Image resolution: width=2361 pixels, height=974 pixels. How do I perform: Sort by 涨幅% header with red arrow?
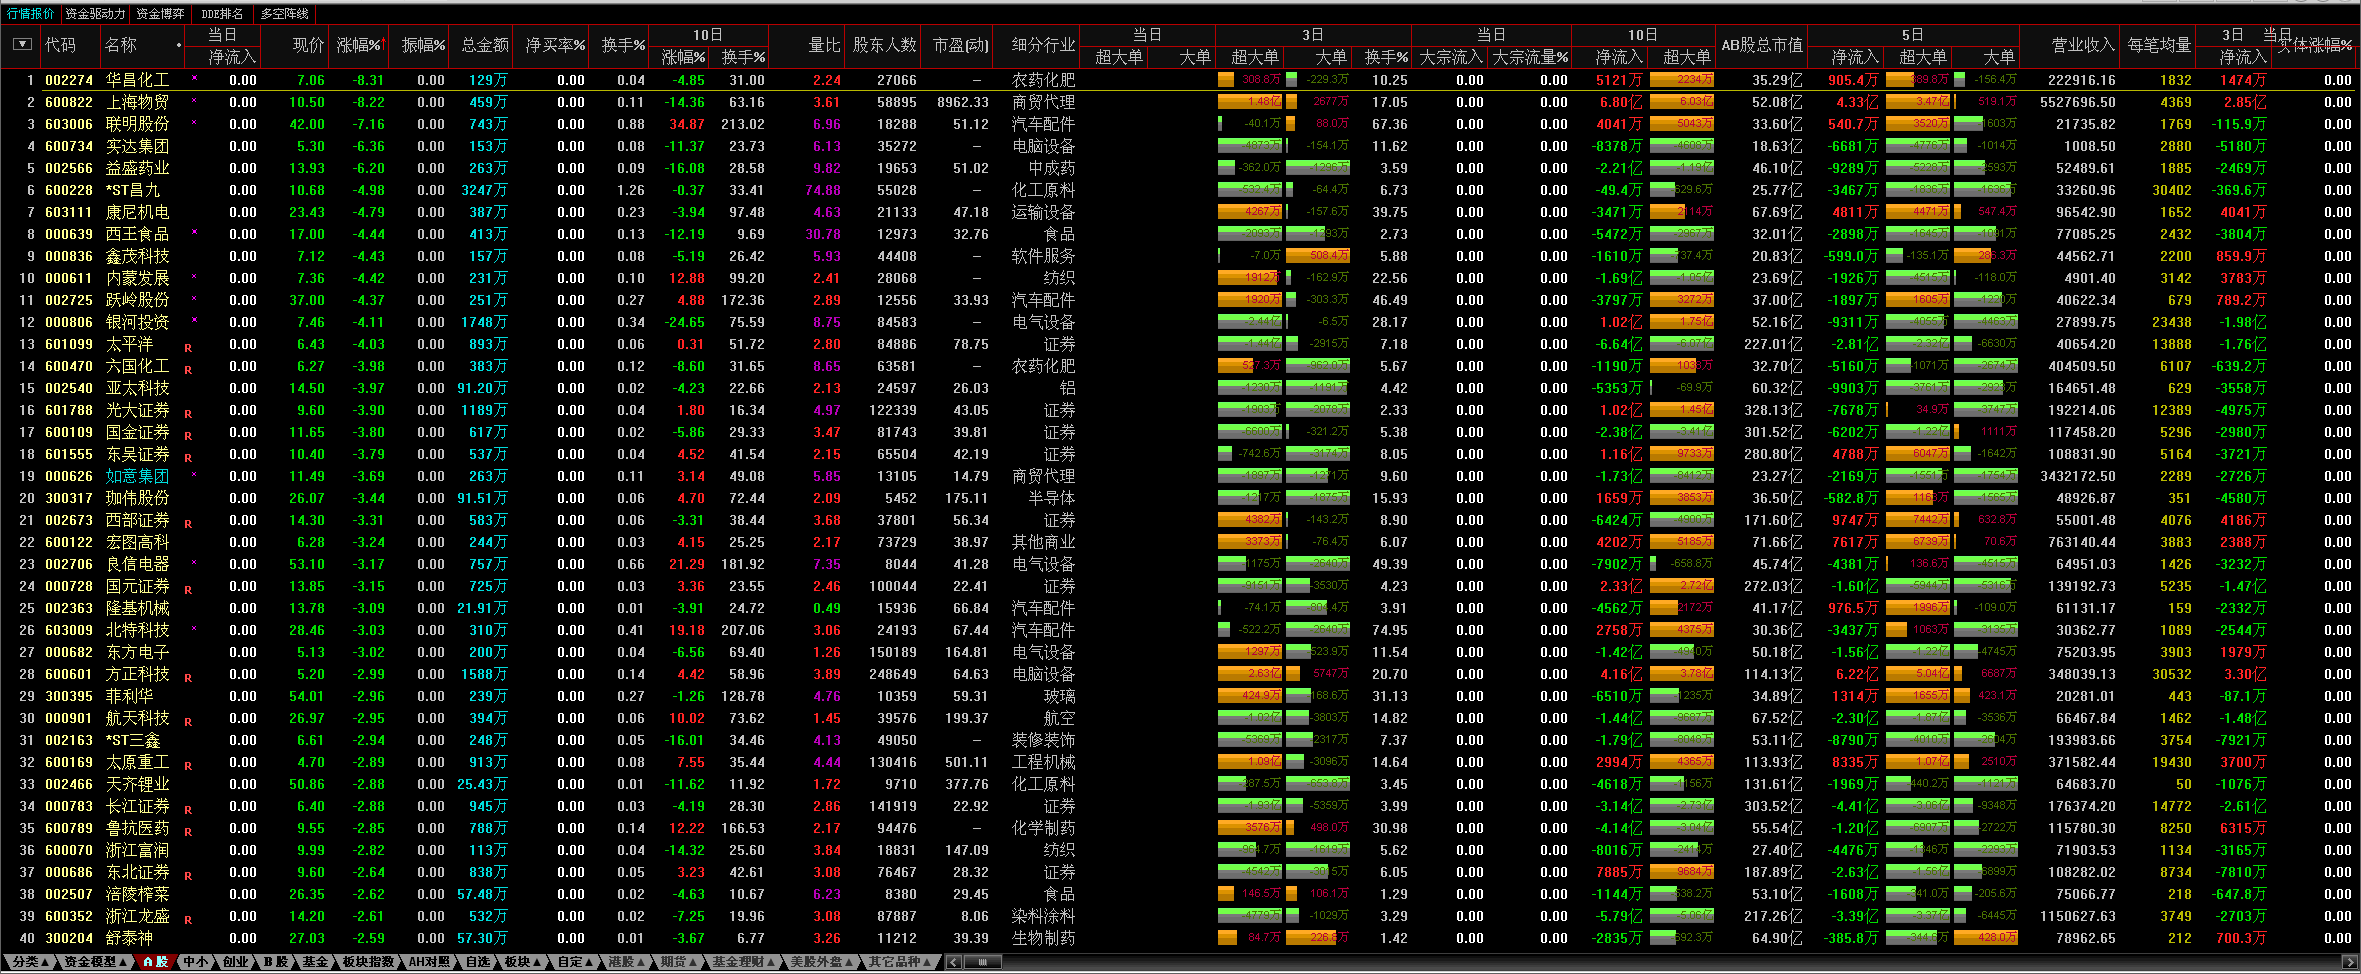[359, 45]
